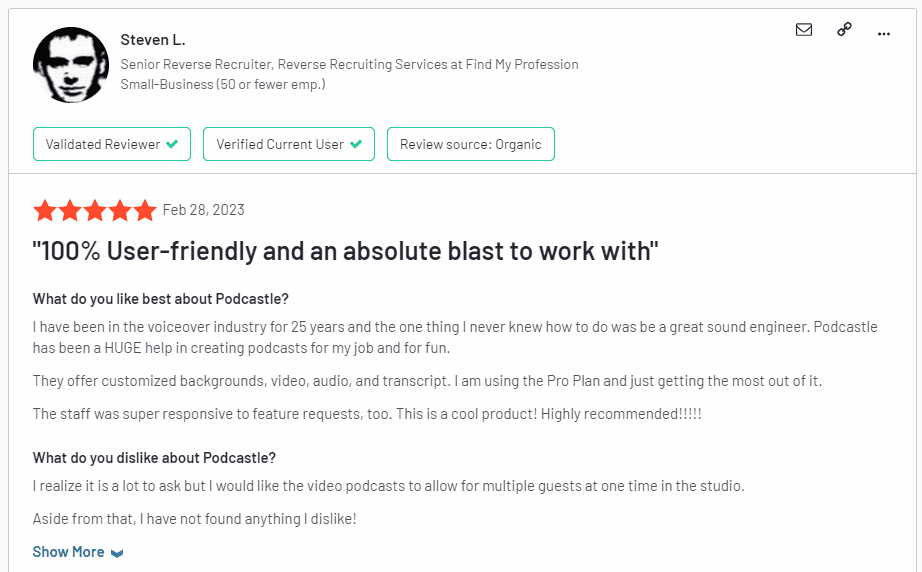The height and width of the screenshot is (572, 922).
Task: Click the Feb 28, 2023 review date
Action: tap(203, 210)
